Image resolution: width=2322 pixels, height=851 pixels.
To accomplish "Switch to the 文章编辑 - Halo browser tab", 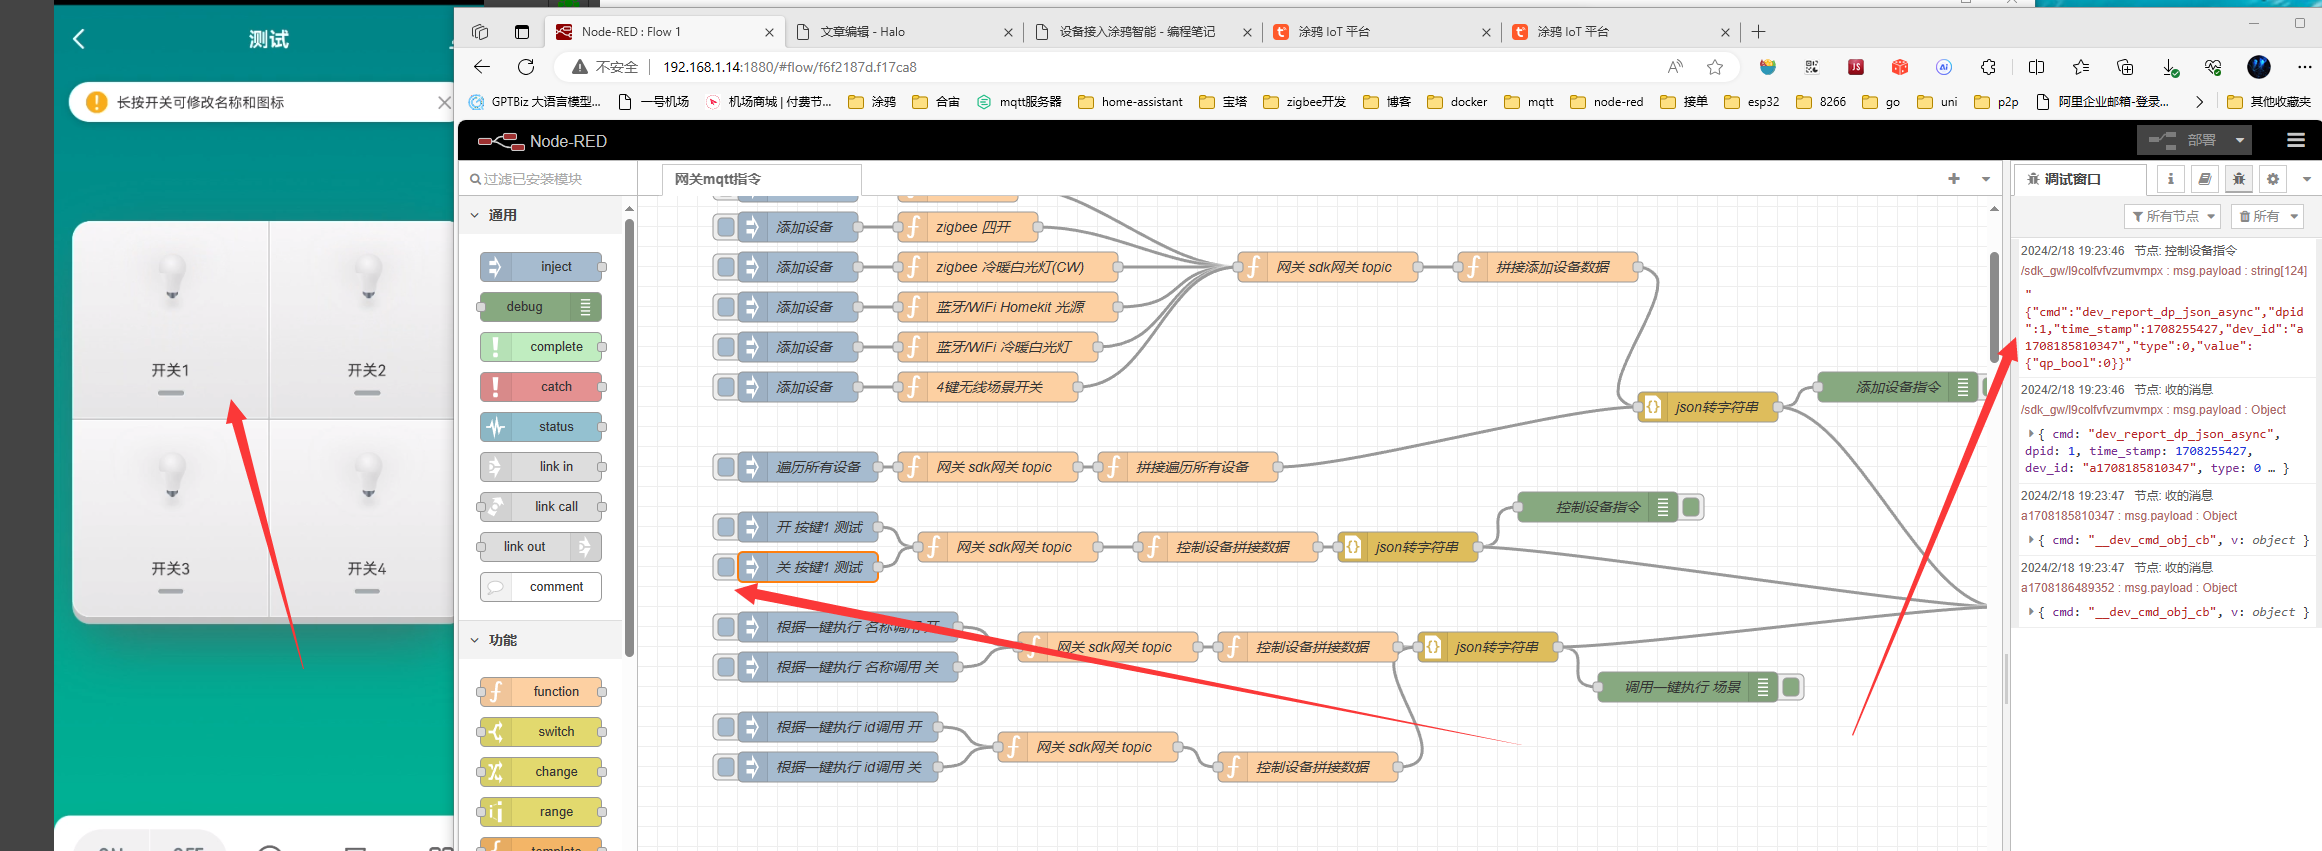I will (903, 32).
